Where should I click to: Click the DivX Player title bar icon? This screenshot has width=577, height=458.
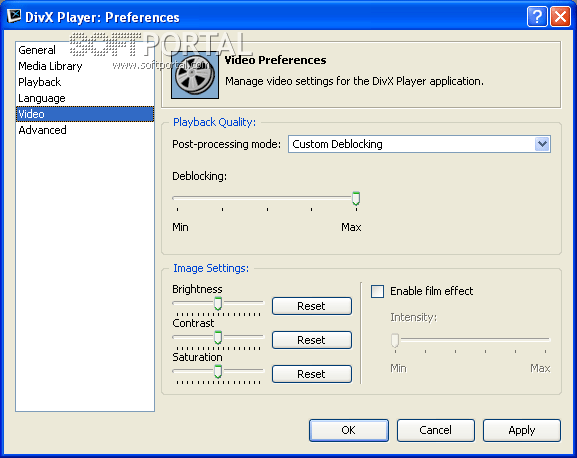14,16
